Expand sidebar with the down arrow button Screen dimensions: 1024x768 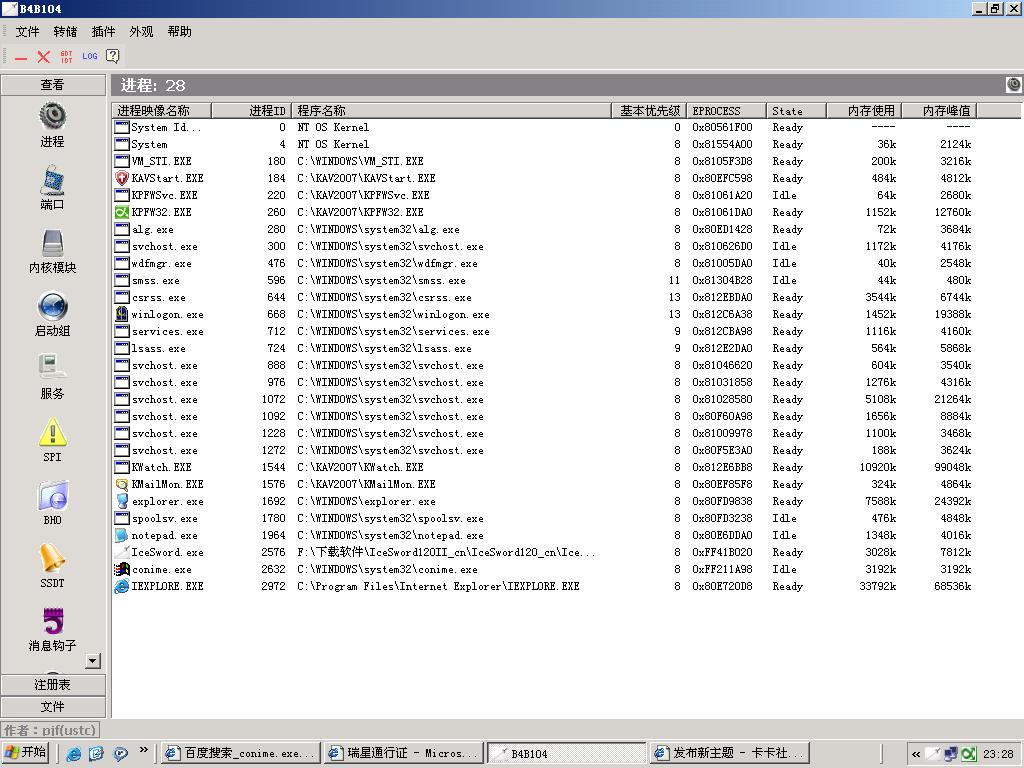point(93,661)
